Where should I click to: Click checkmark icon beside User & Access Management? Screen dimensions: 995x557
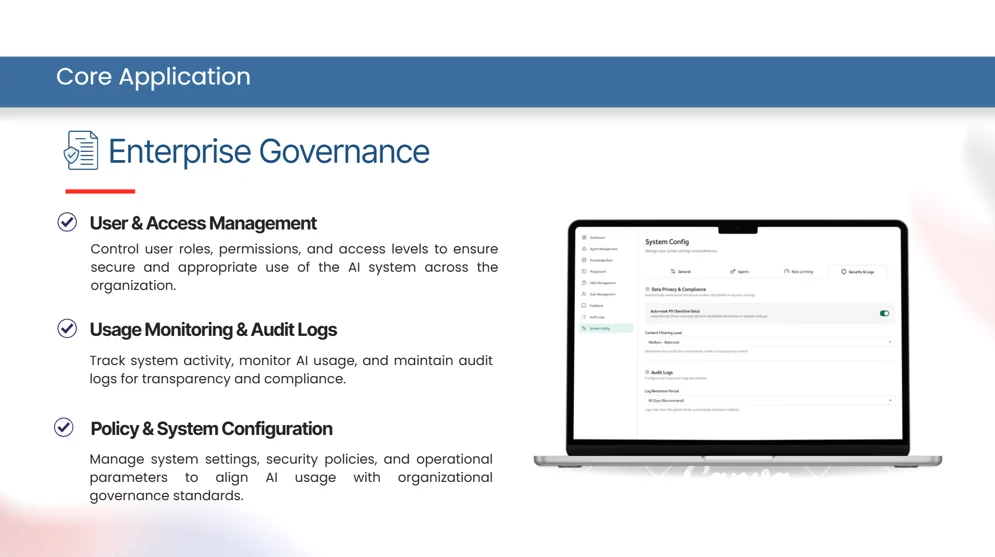click(67, 222)
